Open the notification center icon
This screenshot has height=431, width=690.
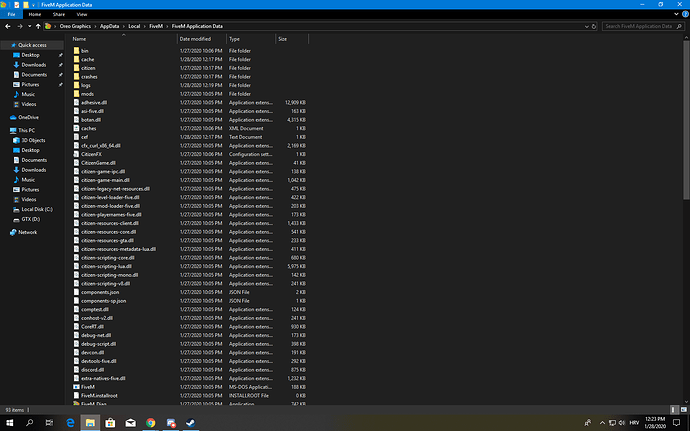coord(676,423)
